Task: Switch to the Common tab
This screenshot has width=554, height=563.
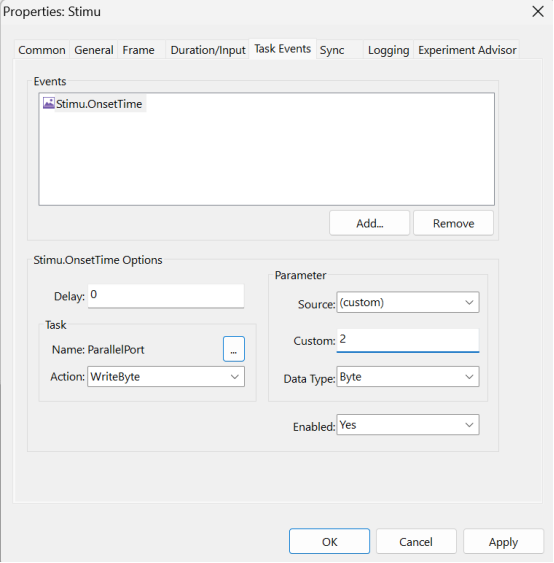Action: tap(42, 50)
